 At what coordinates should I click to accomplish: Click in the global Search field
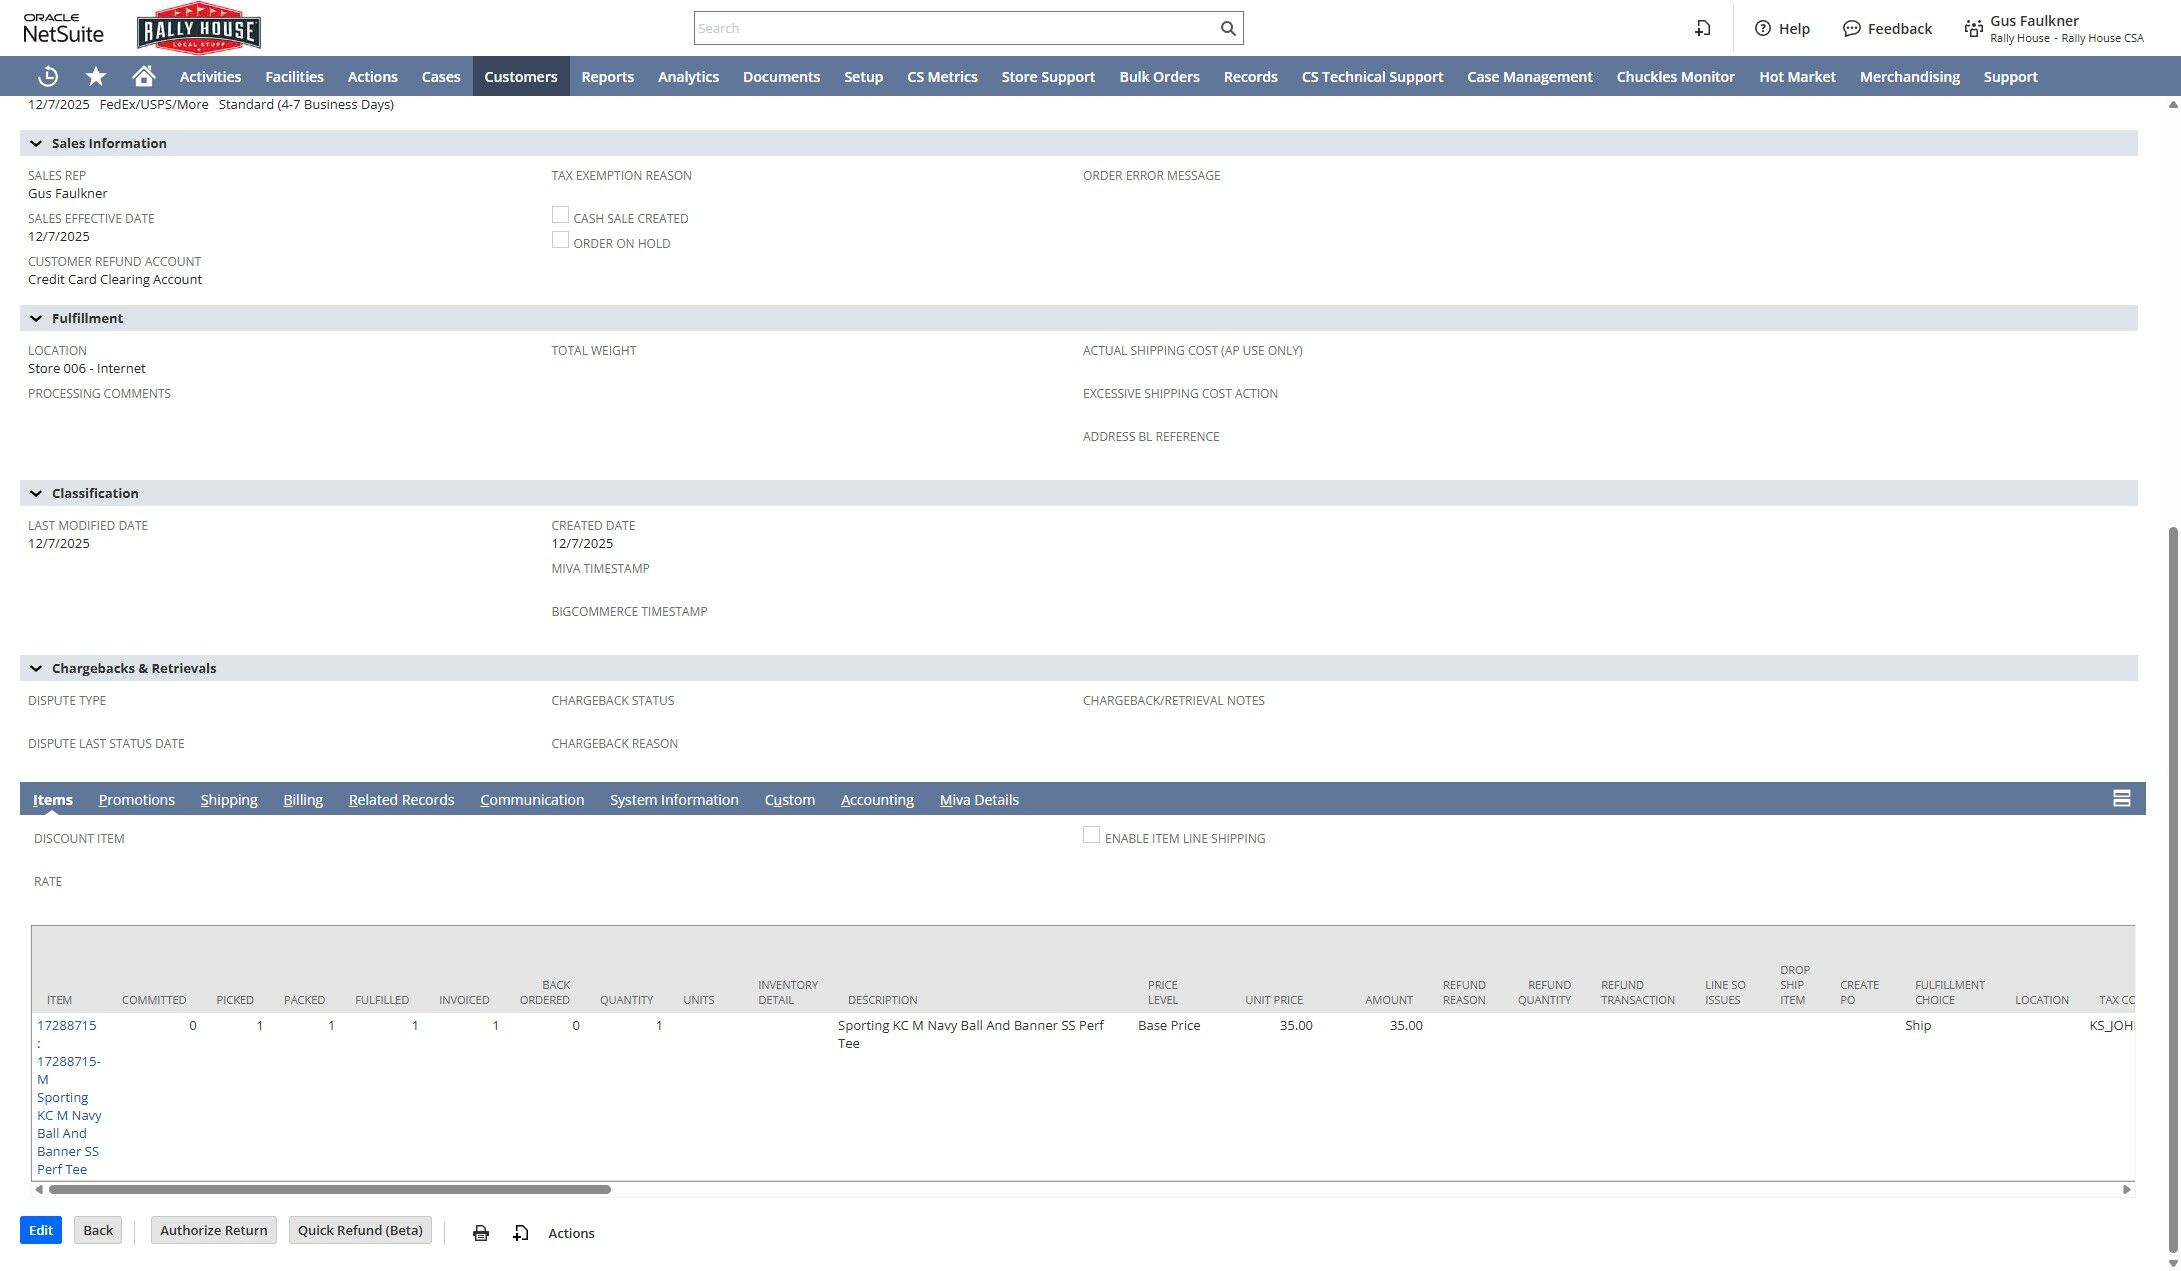tap(955, 28)
